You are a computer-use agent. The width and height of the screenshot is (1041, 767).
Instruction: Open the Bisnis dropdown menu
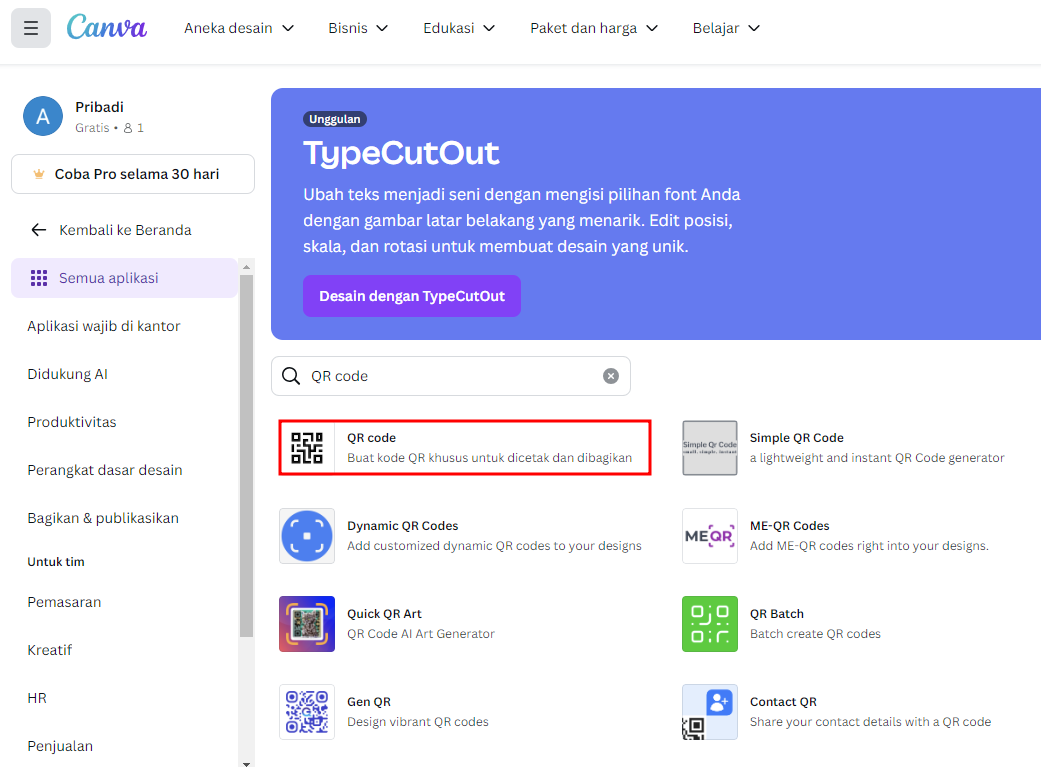click(358, 28)
